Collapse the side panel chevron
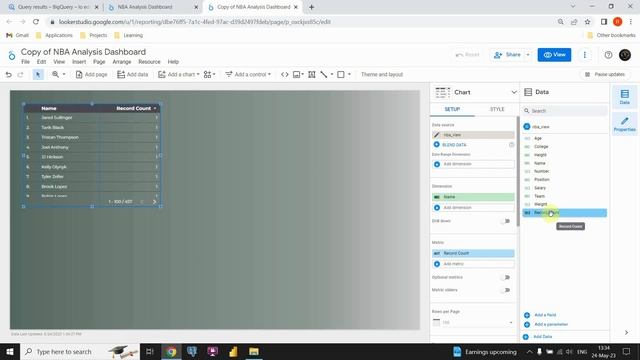 626,333
